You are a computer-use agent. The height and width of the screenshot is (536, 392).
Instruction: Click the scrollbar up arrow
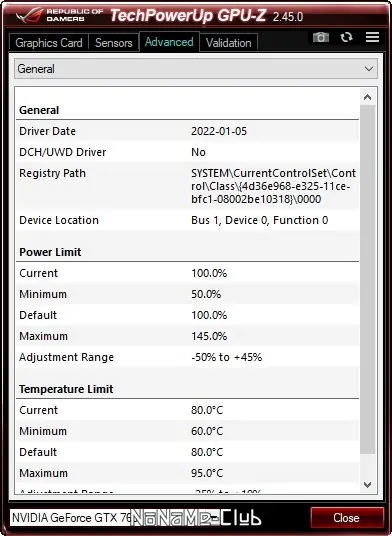368,97
